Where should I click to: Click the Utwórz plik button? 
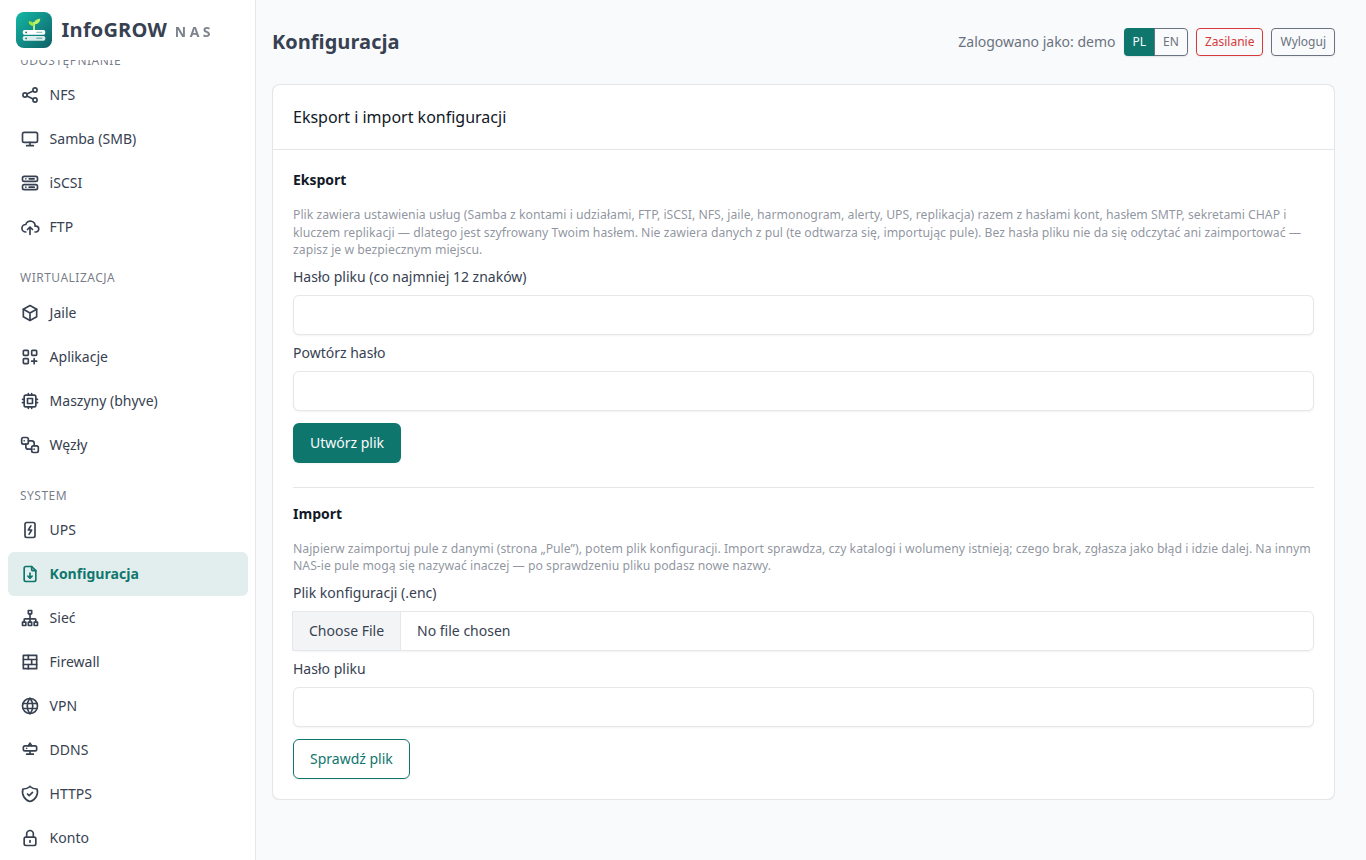click(x=347, y=443)
